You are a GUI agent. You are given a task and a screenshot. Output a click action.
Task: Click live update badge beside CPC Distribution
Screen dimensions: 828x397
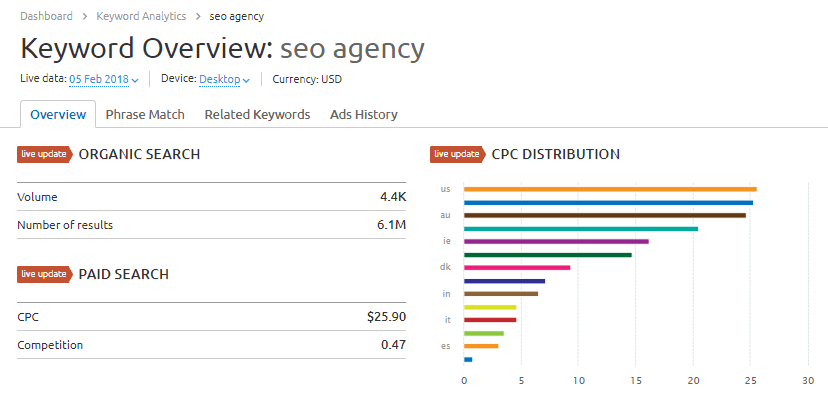coord(458,154)
